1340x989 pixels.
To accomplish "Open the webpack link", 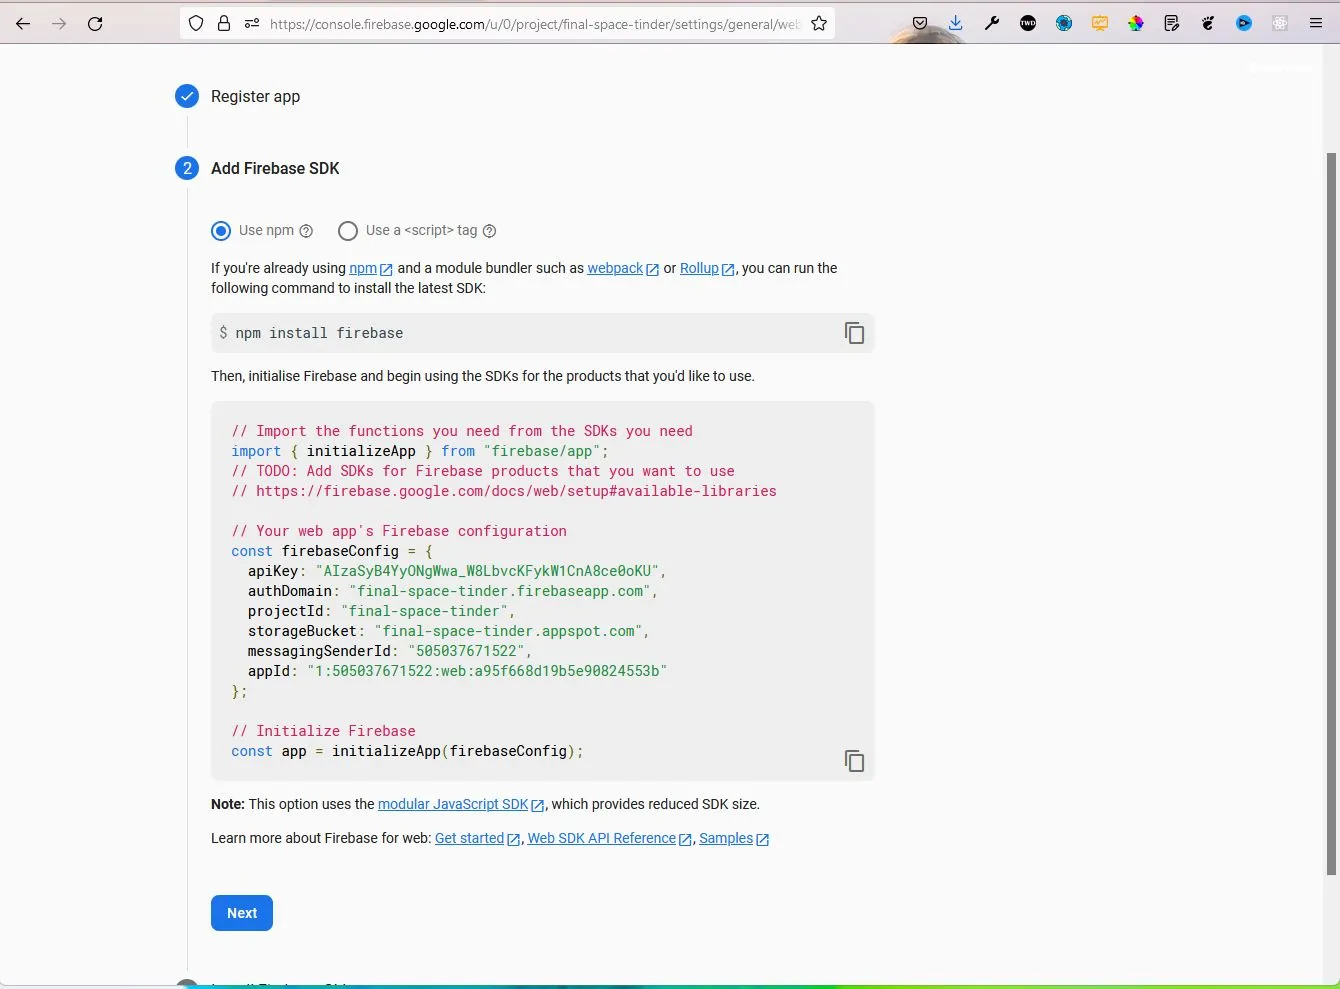I will (x=623, y=268).
